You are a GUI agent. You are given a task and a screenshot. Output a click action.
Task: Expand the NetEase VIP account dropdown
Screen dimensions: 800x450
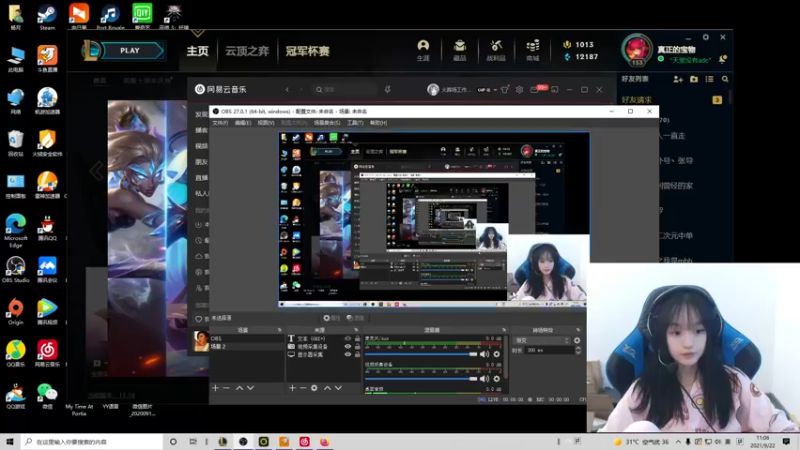(495, 90)
